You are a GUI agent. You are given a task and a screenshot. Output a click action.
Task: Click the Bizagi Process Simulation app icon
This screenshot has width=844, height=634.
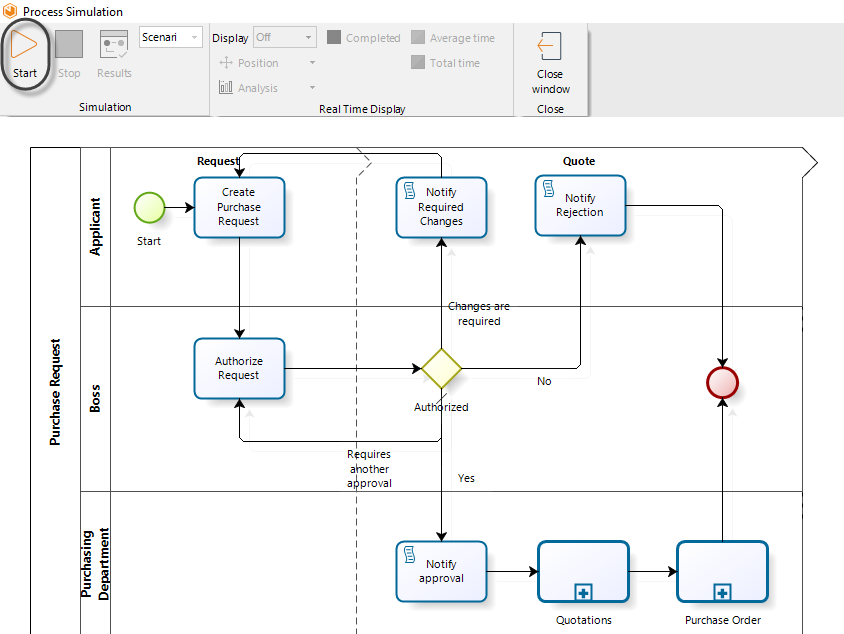[10, 11]
